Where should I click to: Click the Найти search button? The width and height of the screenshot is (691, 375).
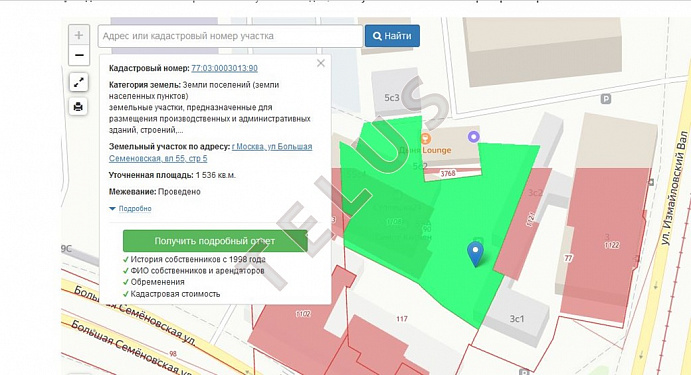(x=392, y=36)
